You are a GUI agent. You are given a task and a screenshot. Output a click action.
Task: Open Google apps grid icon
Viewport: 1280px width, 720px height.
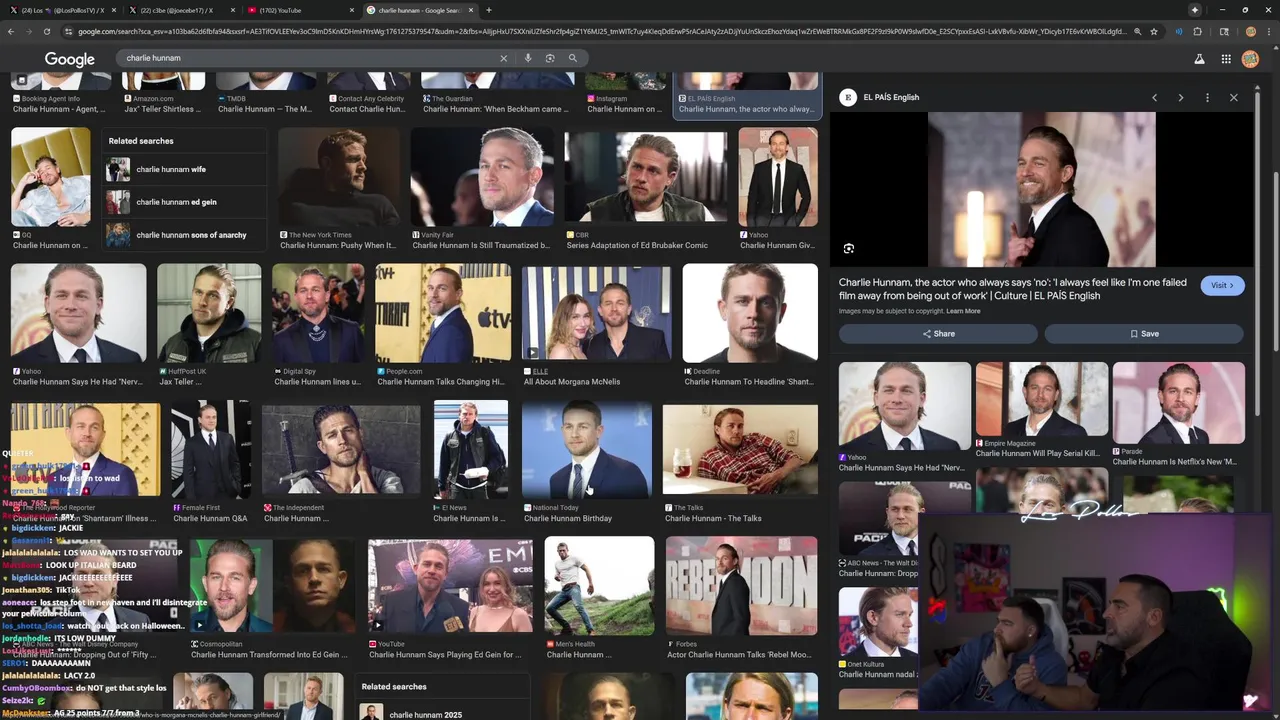tap(1226, 59)
